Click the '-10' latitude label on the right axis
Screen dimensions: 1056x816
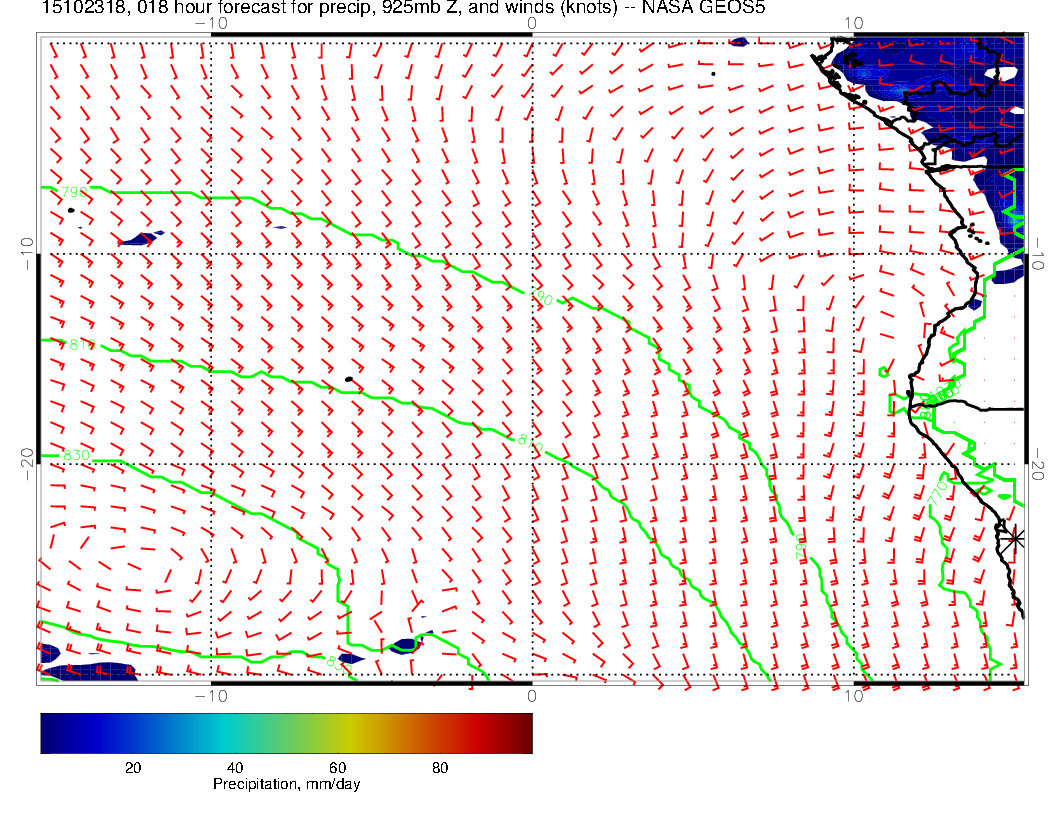pyautogui.click(x=1038, y=254)
